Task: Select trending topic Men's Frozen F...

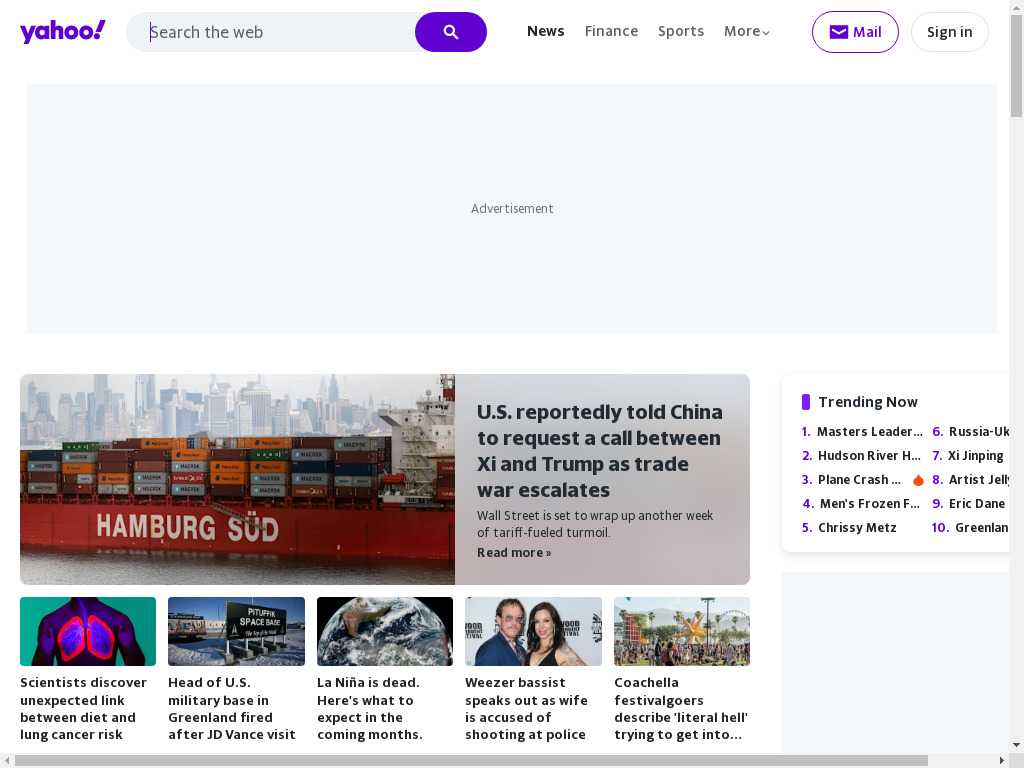Action: (870, 504)
